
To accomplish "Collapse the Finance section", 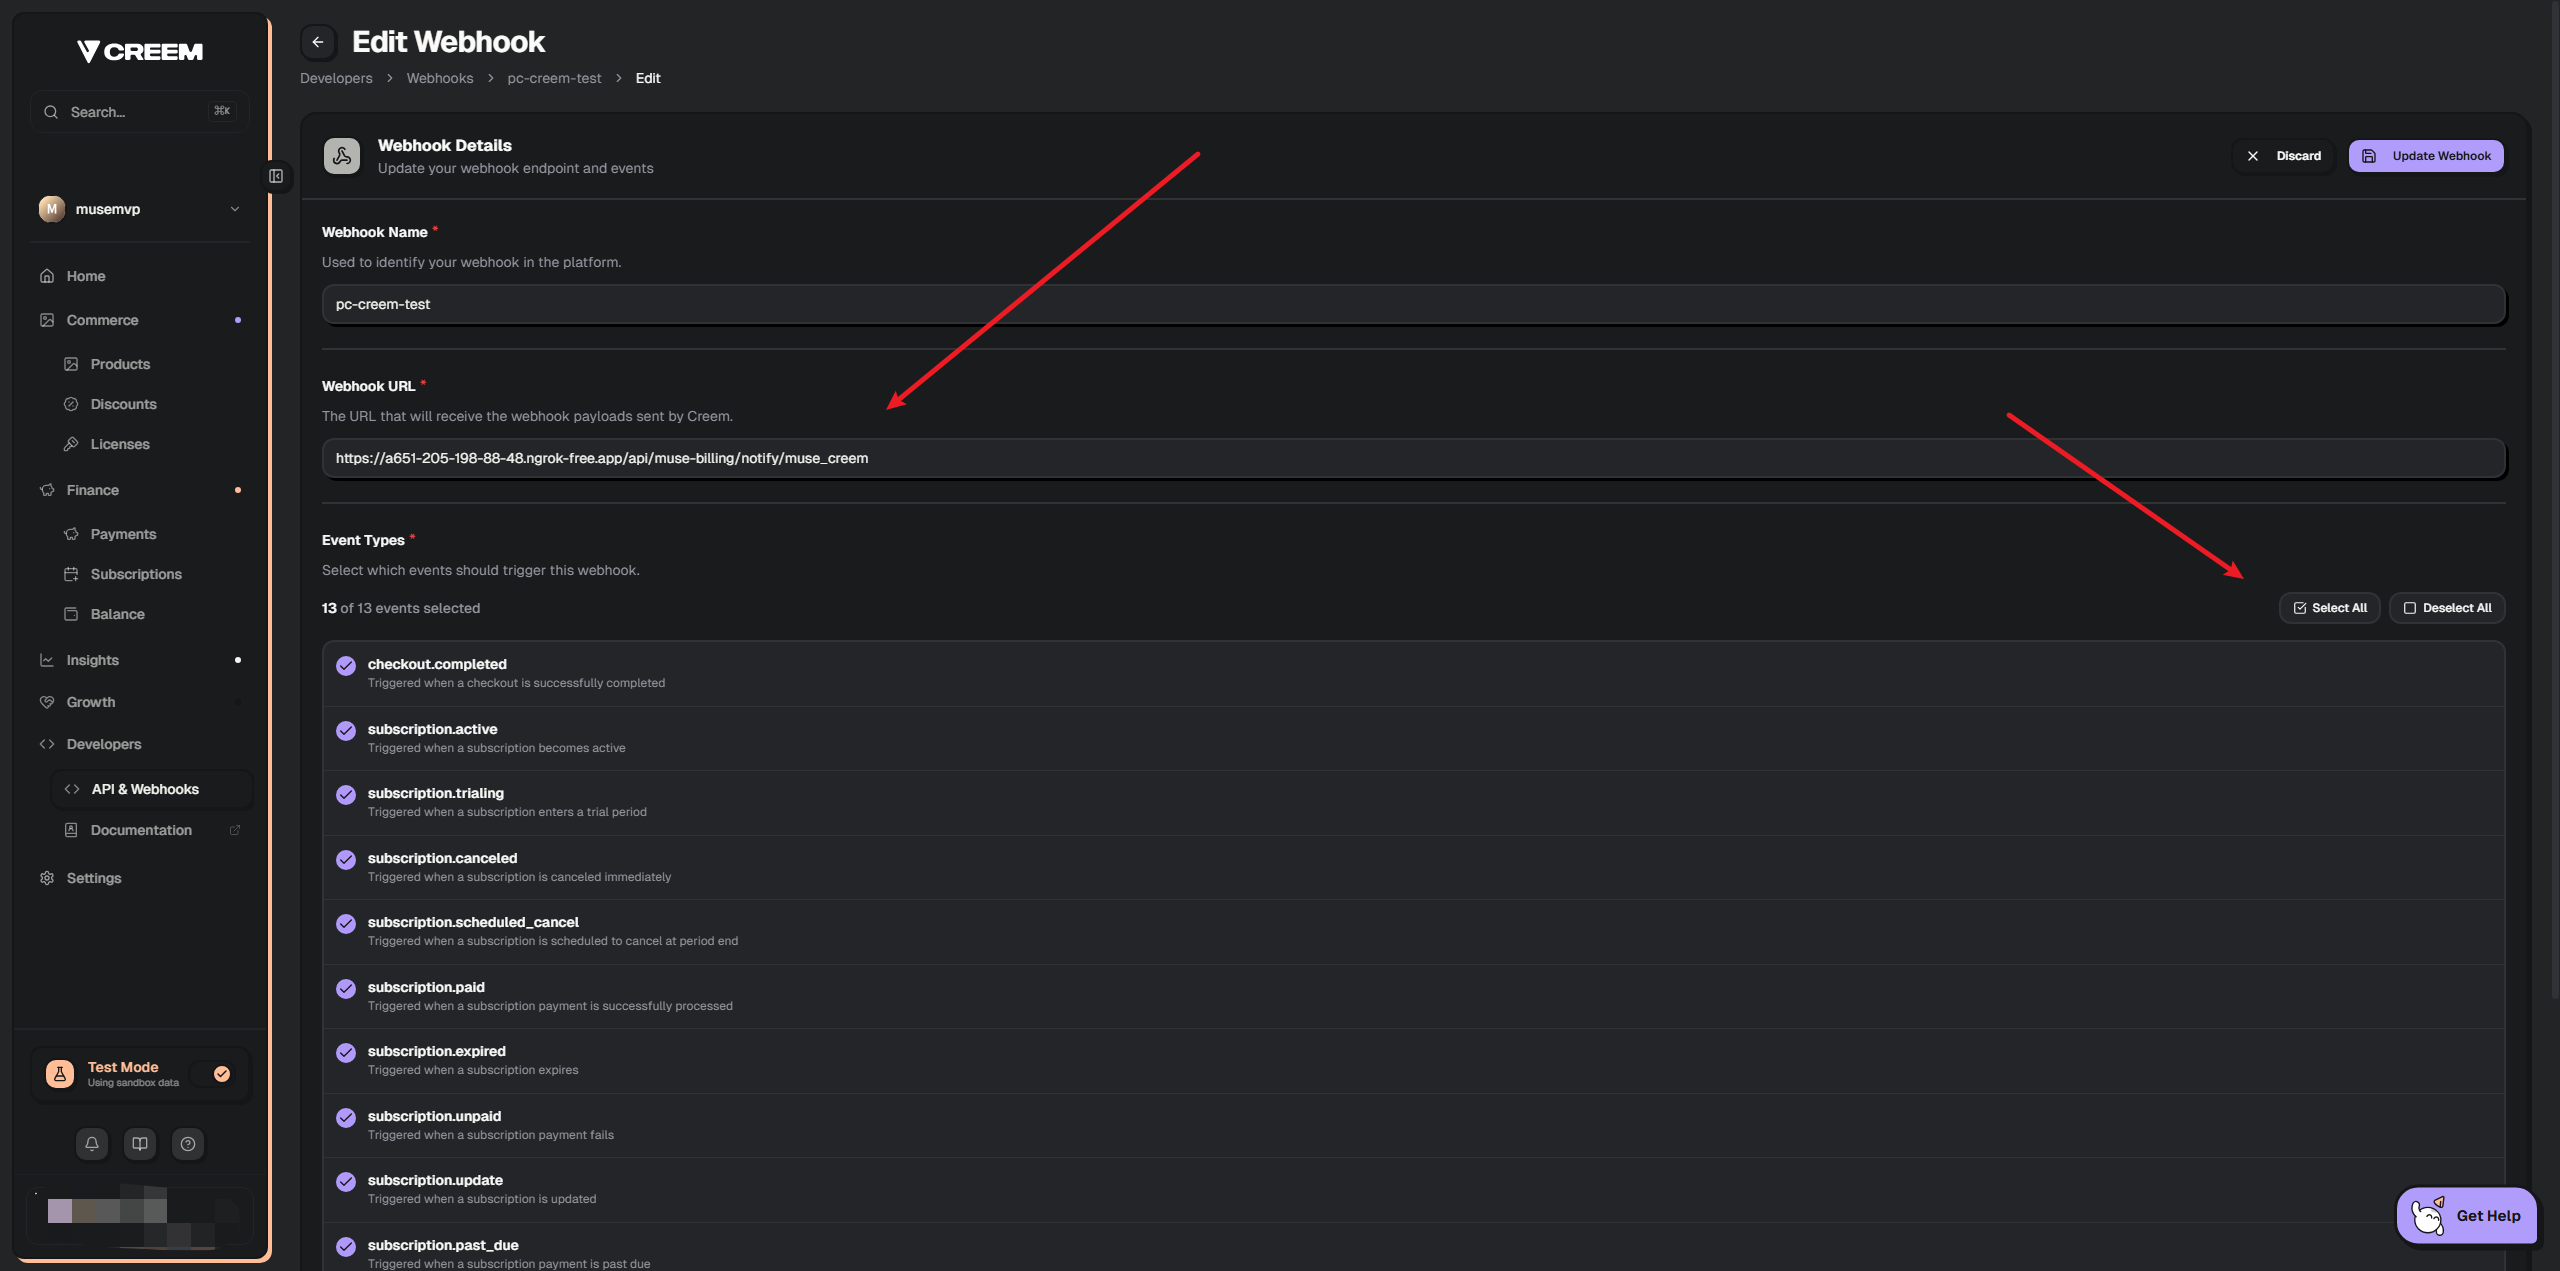I will click(92, 490).
